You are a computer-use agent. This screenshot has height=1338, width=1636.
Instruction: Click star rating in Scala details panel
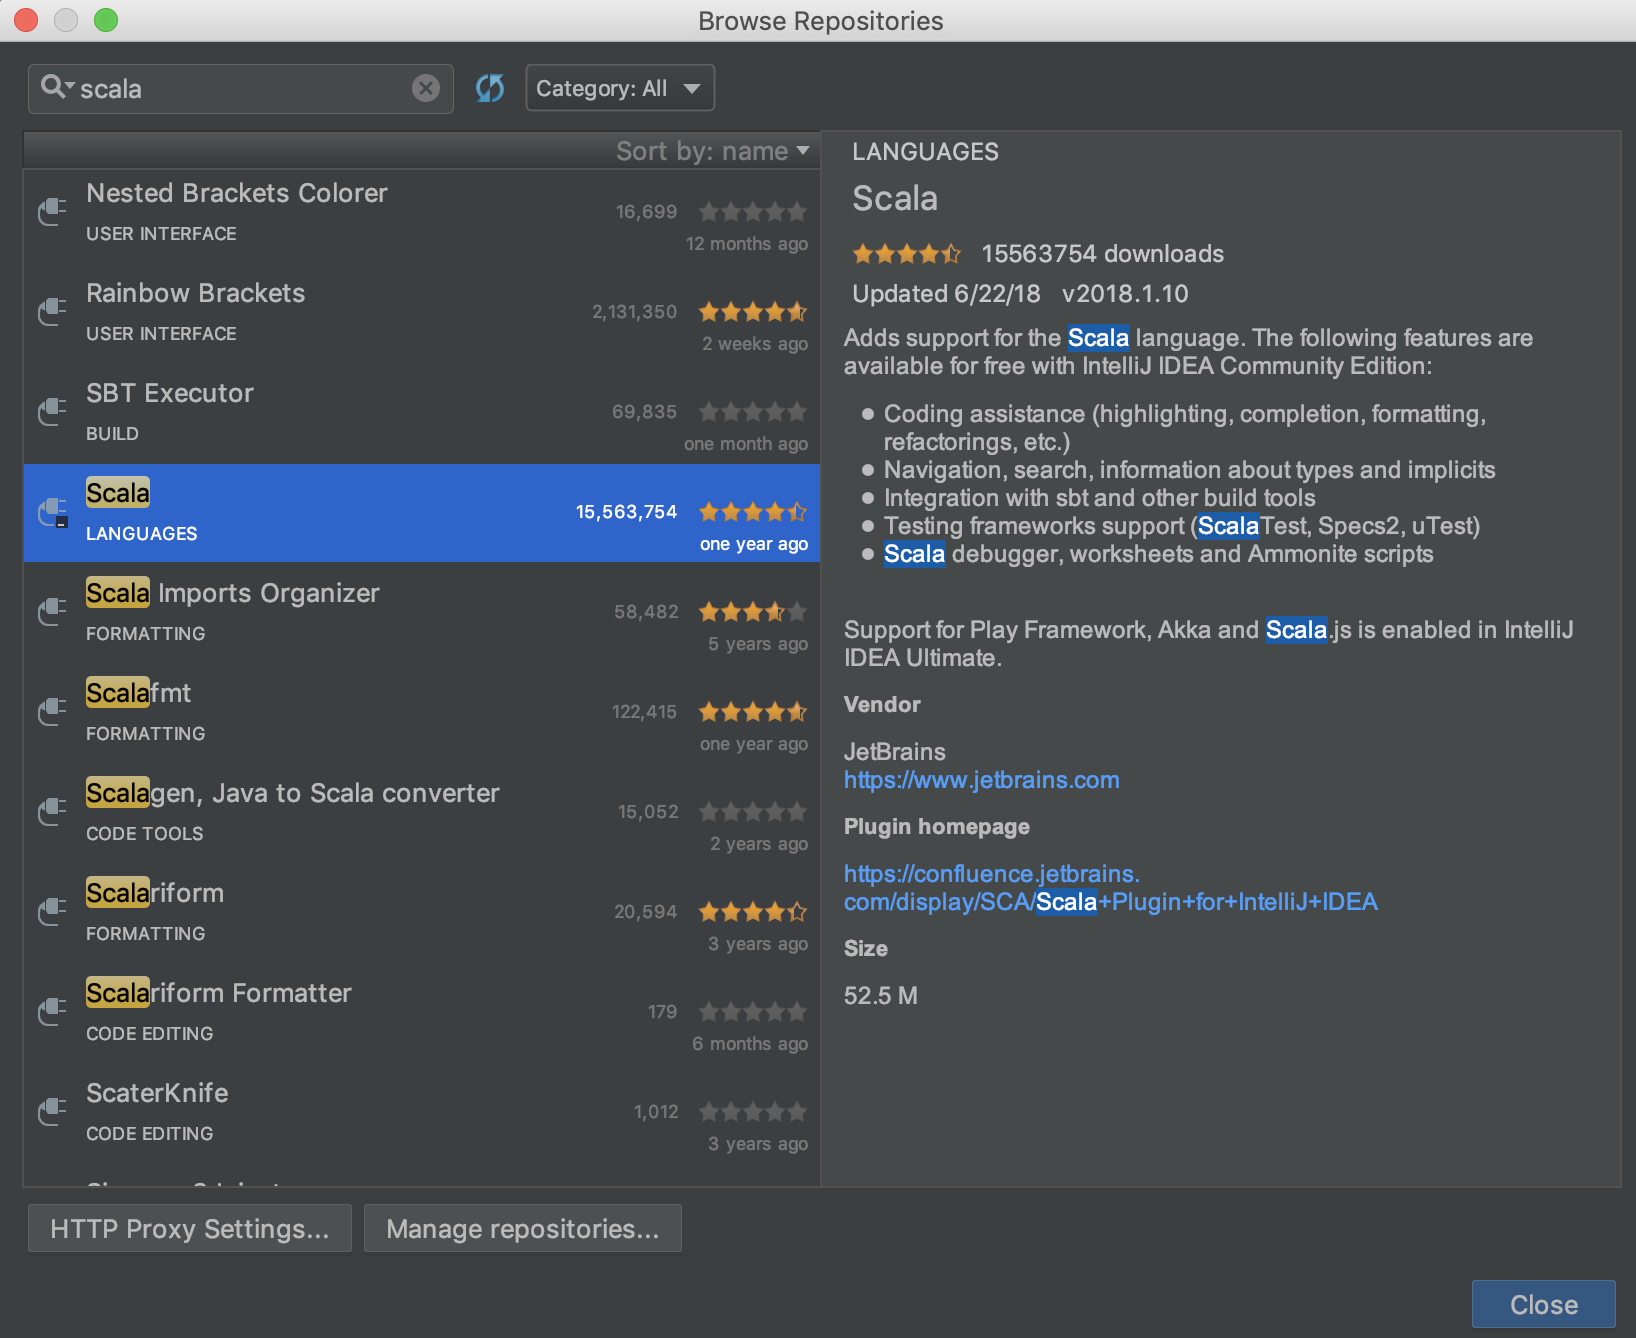point(907,254)
